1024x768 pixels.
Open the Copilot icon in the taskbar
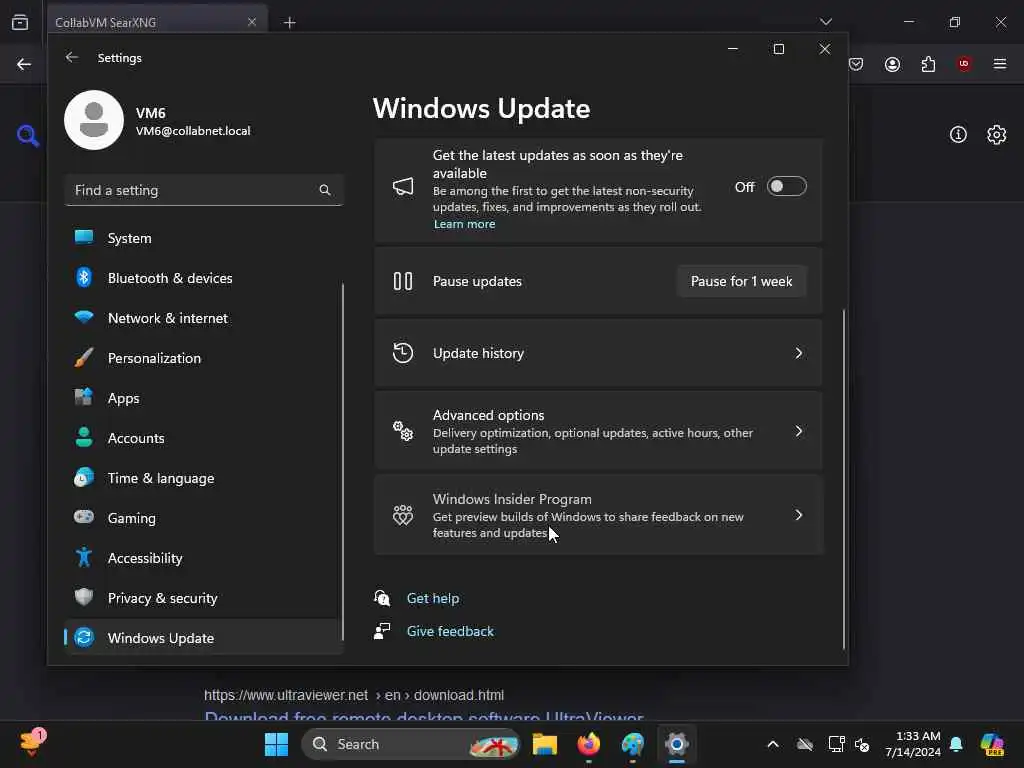pos(992,744)
